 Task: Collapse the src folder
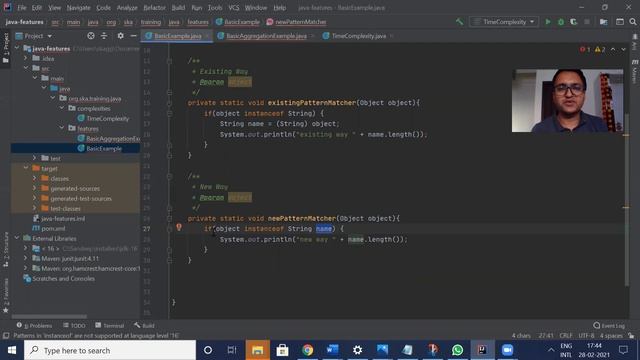coord(26,68)
